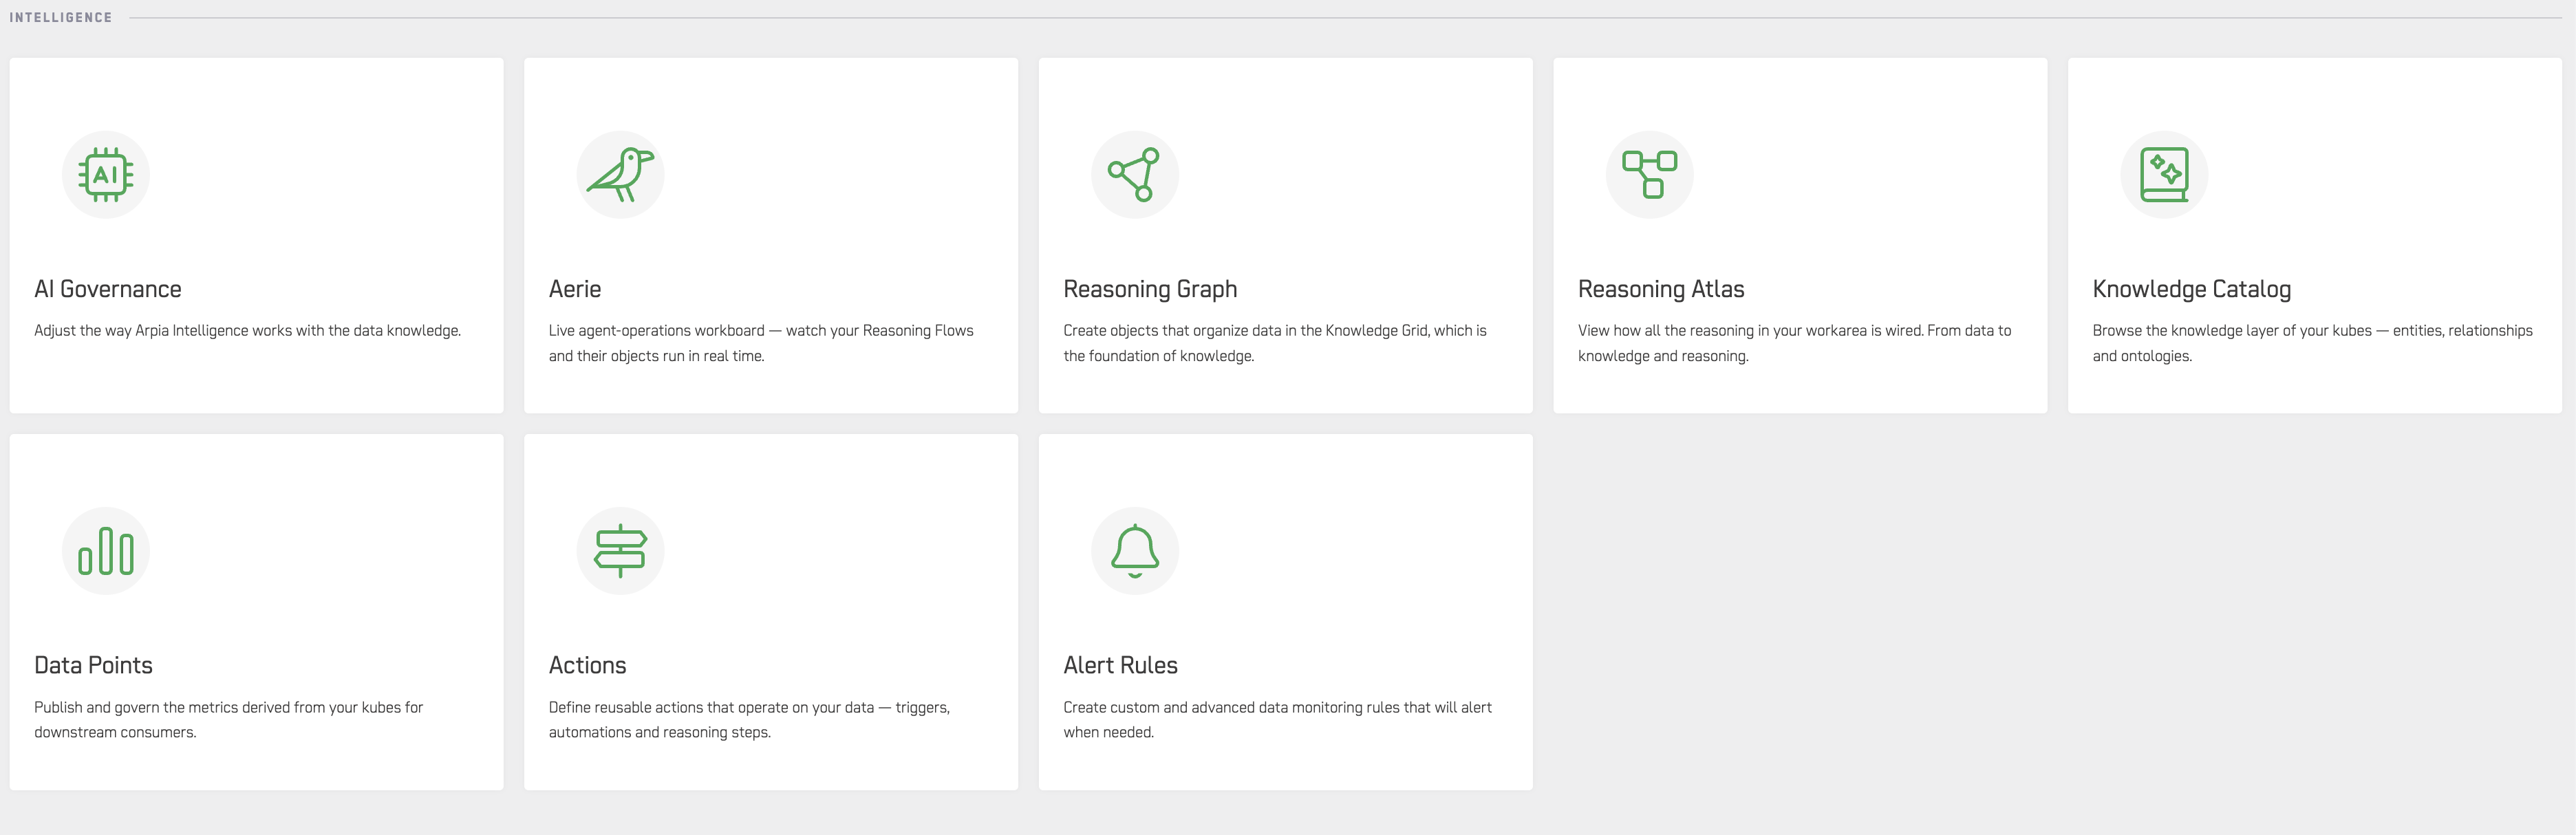Click the AI Governance chip icon
The width and height of the screenshot is (2576, 835).
pyautogui.click(x=106, y=175)
